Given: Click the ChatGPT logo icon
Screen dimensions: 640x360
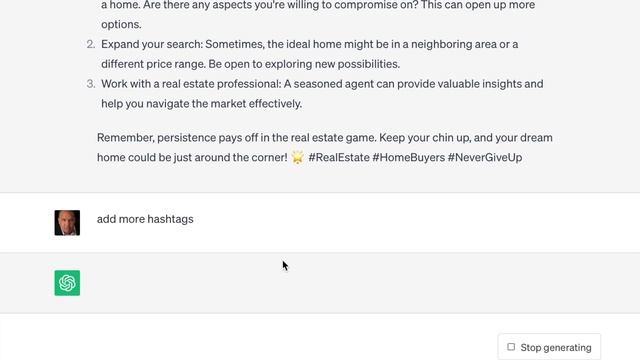Looking at the screenshot, I should point(67,283).
